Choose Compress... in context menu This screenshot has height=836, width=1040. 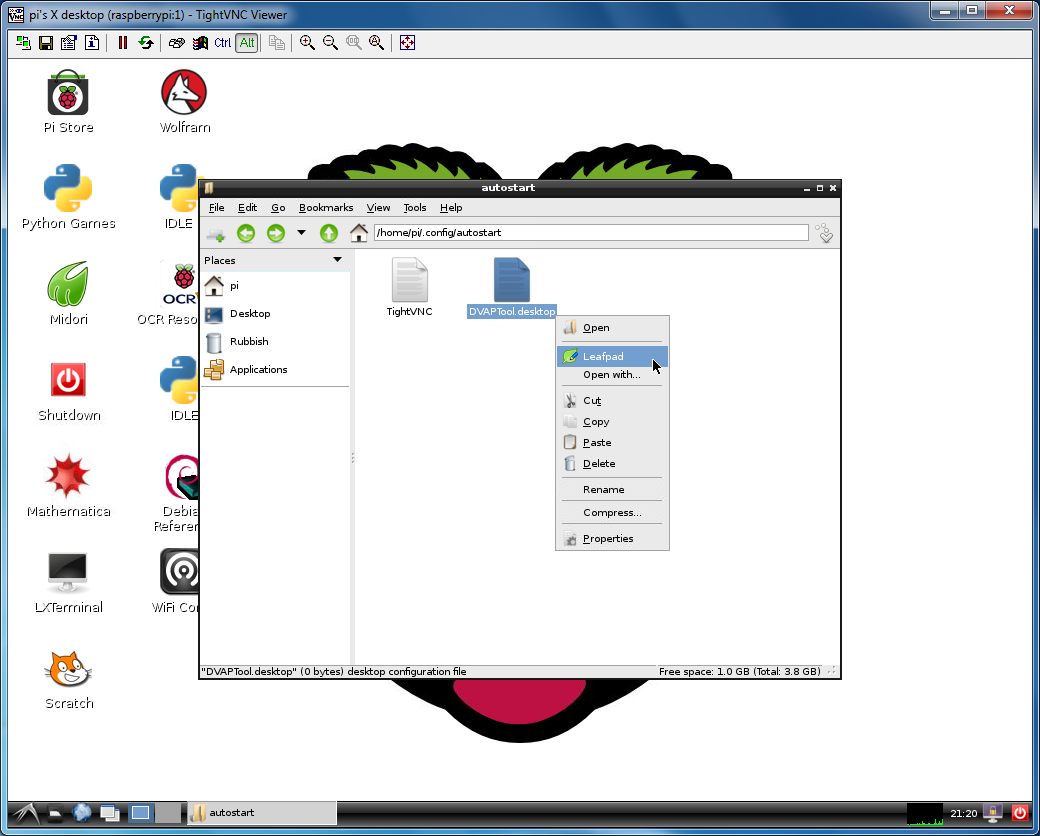click(x=612, y=513)
